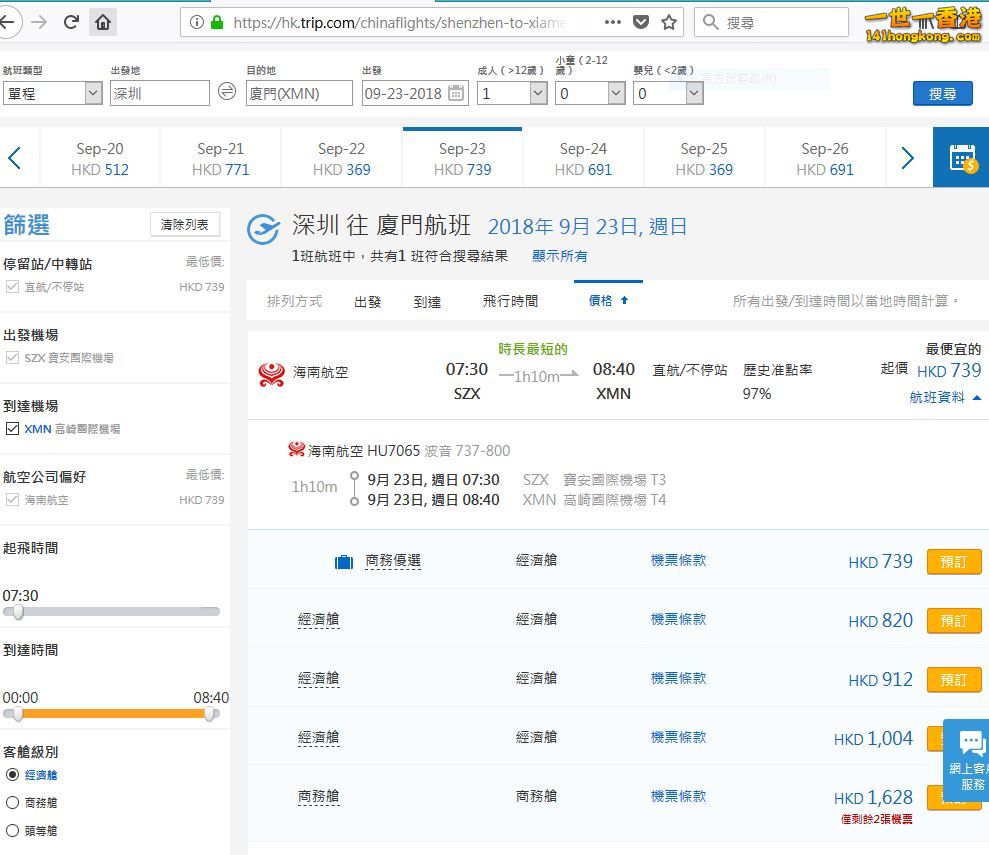Toggle XMN 高崎國際機場 arrival airport checkbox
The image size is (989, 855).
pos(12,429)
